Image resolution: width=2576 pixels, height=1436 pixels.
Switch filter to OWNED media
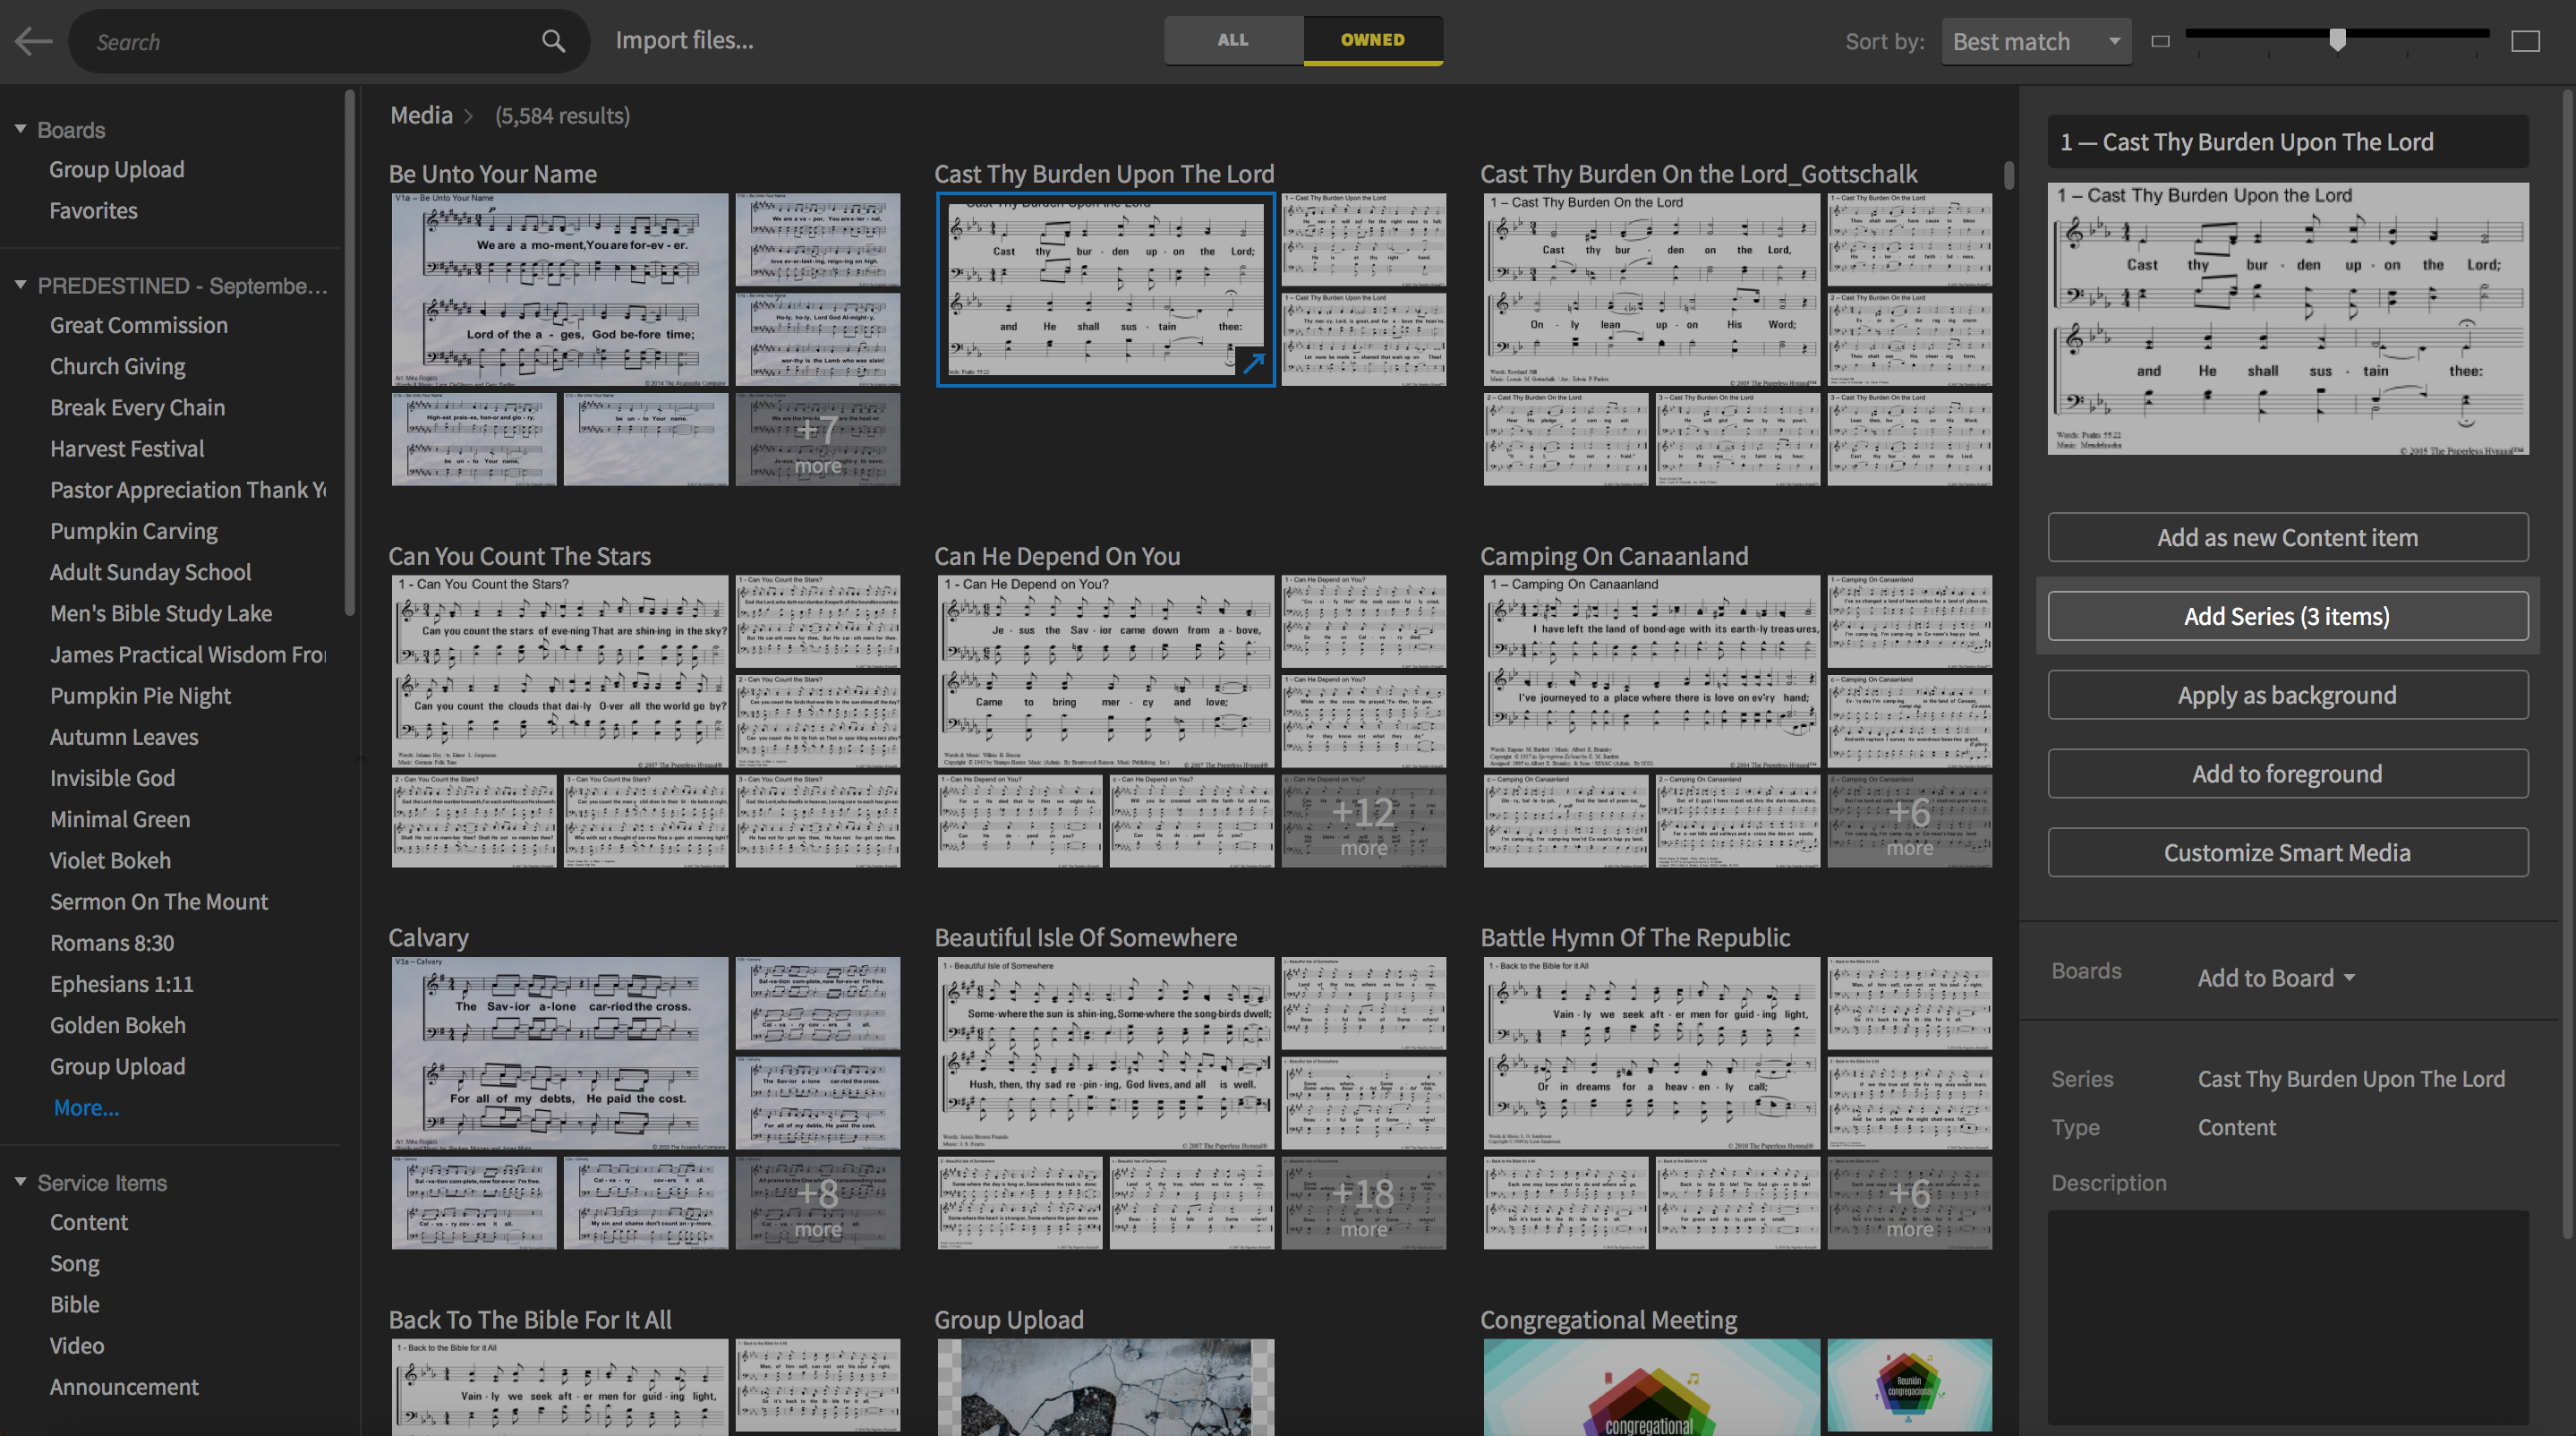tap(1372, 40)
